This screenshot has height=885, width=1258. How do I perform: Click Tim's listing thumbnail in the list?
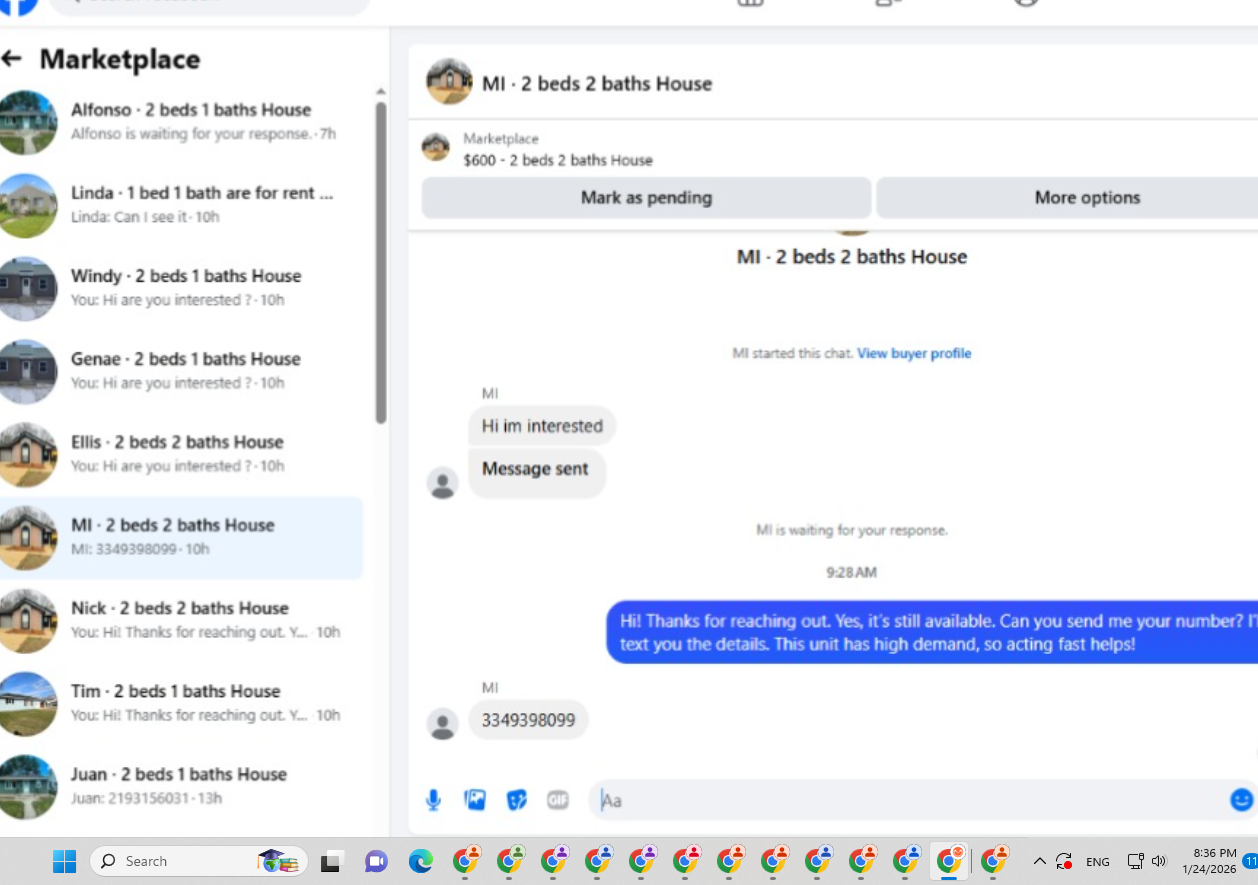pyautogui.click(x=26, y=703)
